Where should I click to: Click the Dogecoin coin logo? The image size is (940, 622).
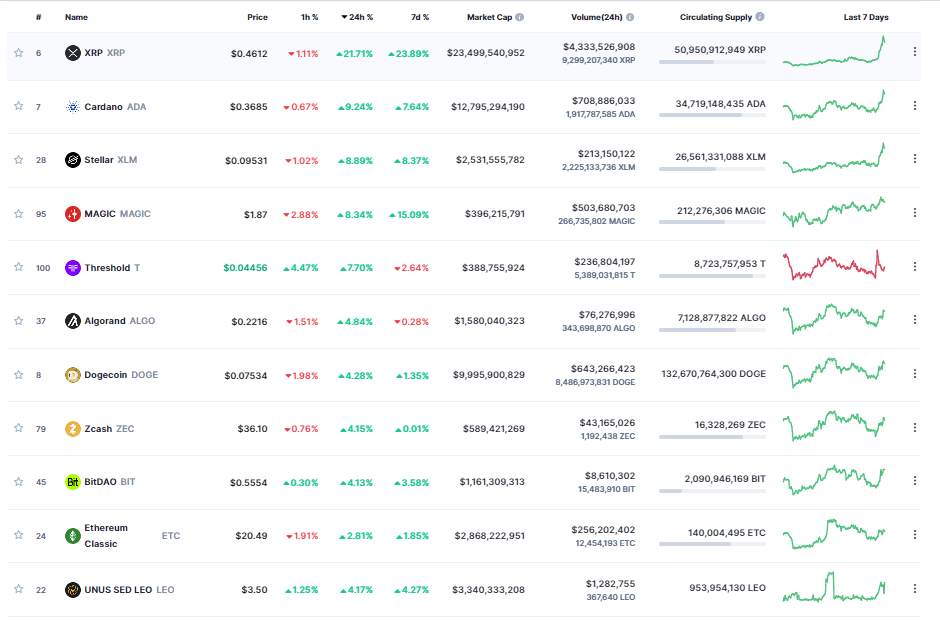point(73,375)
